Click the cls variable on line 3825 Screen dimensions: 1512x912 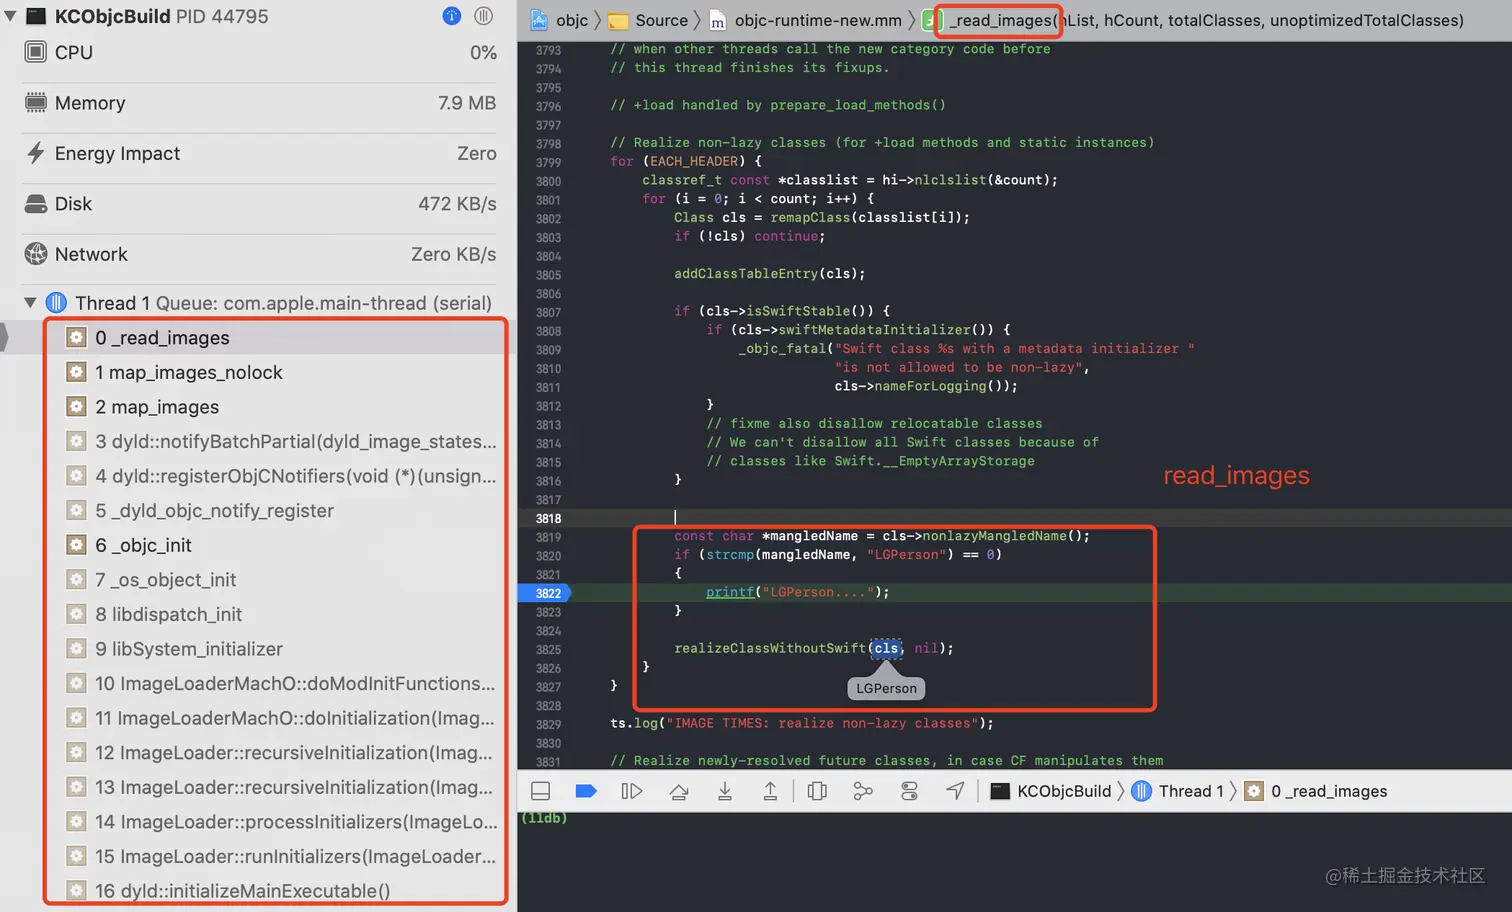click(886, 648)
